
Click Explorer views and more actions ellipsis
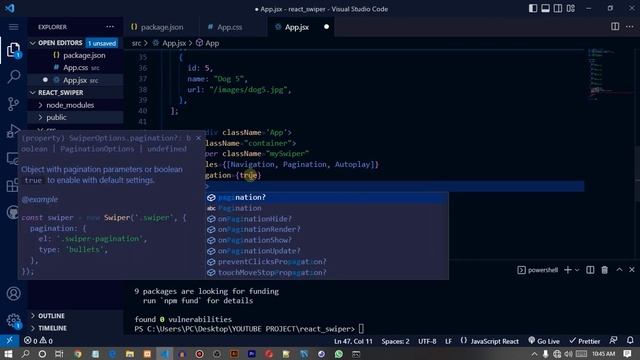pos(110,27)
